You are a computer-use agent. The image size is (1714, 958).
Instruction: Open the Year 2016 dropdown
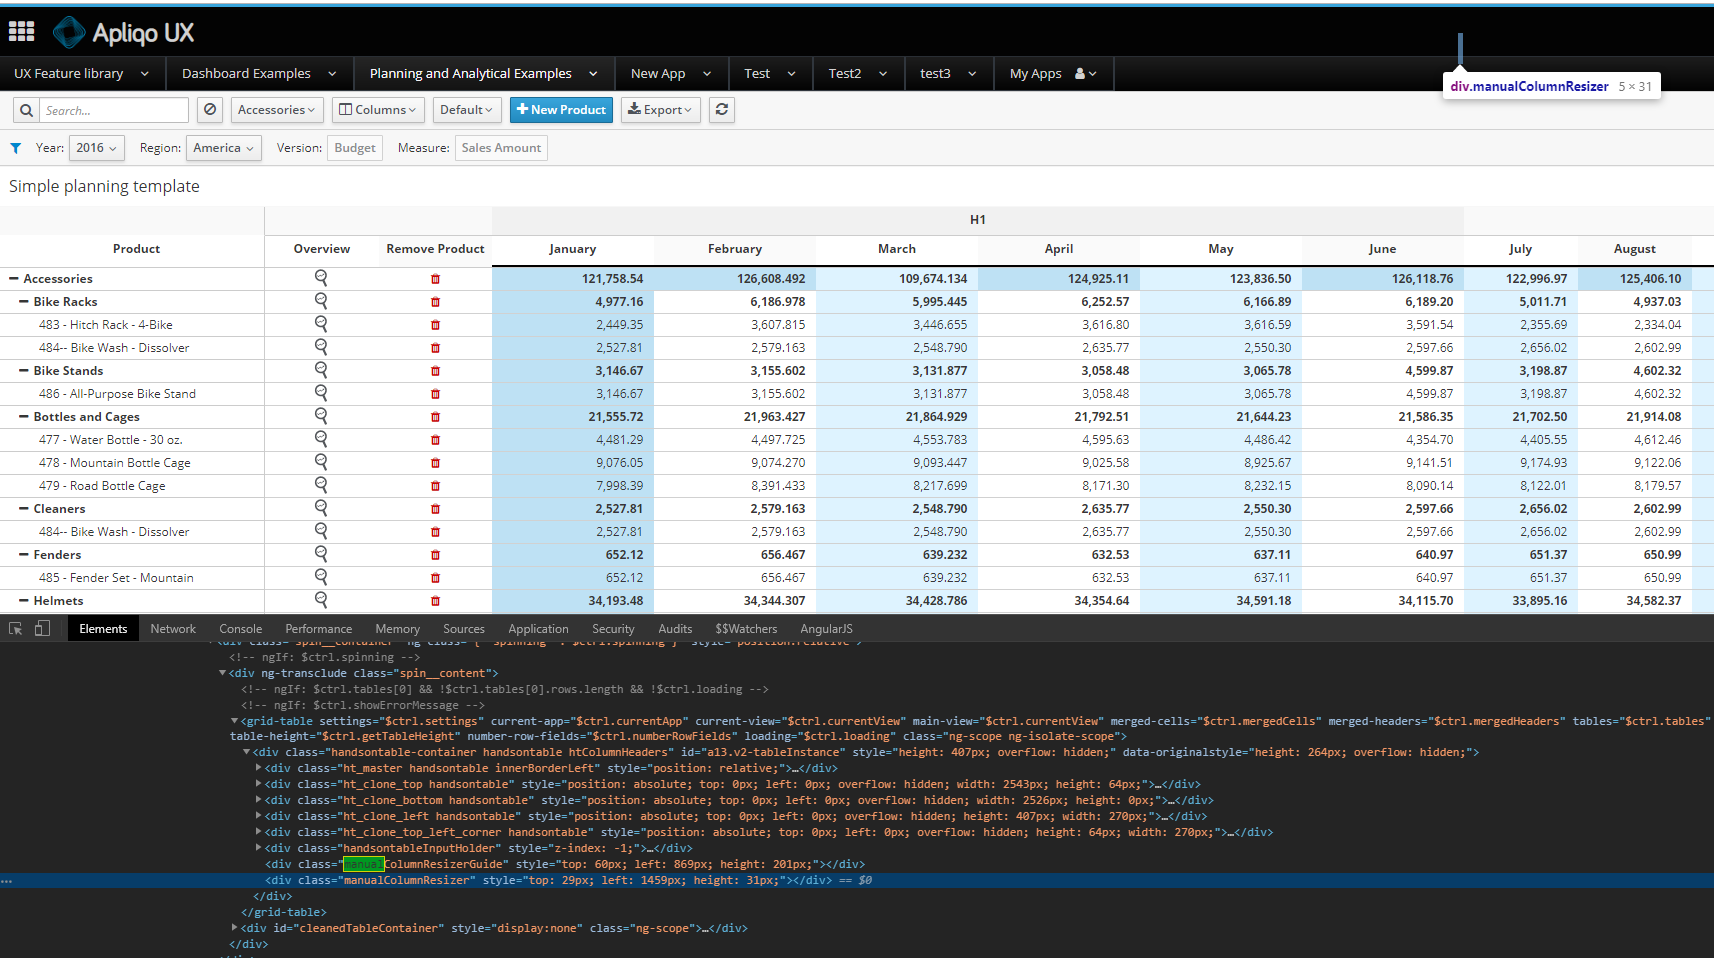pyautogui.click(x=96, y=148)
